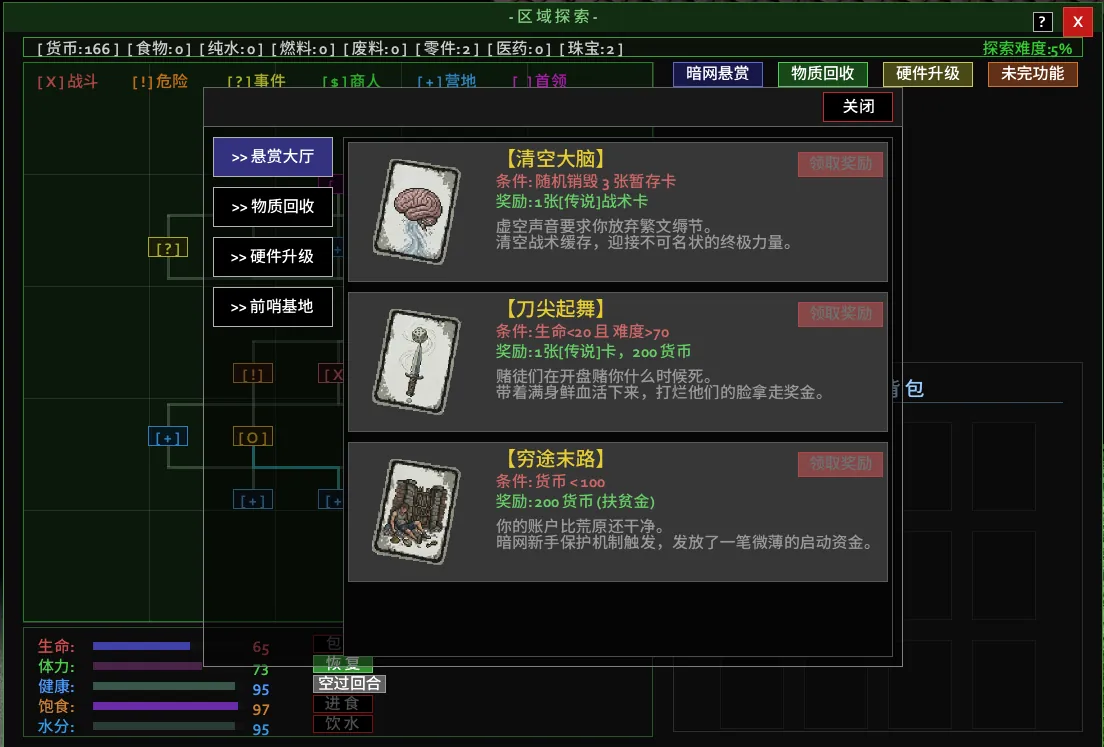1104x747 pixels.
Task: Go to the >> 硬件升级 sidebar tab
Action: point(273,257)
